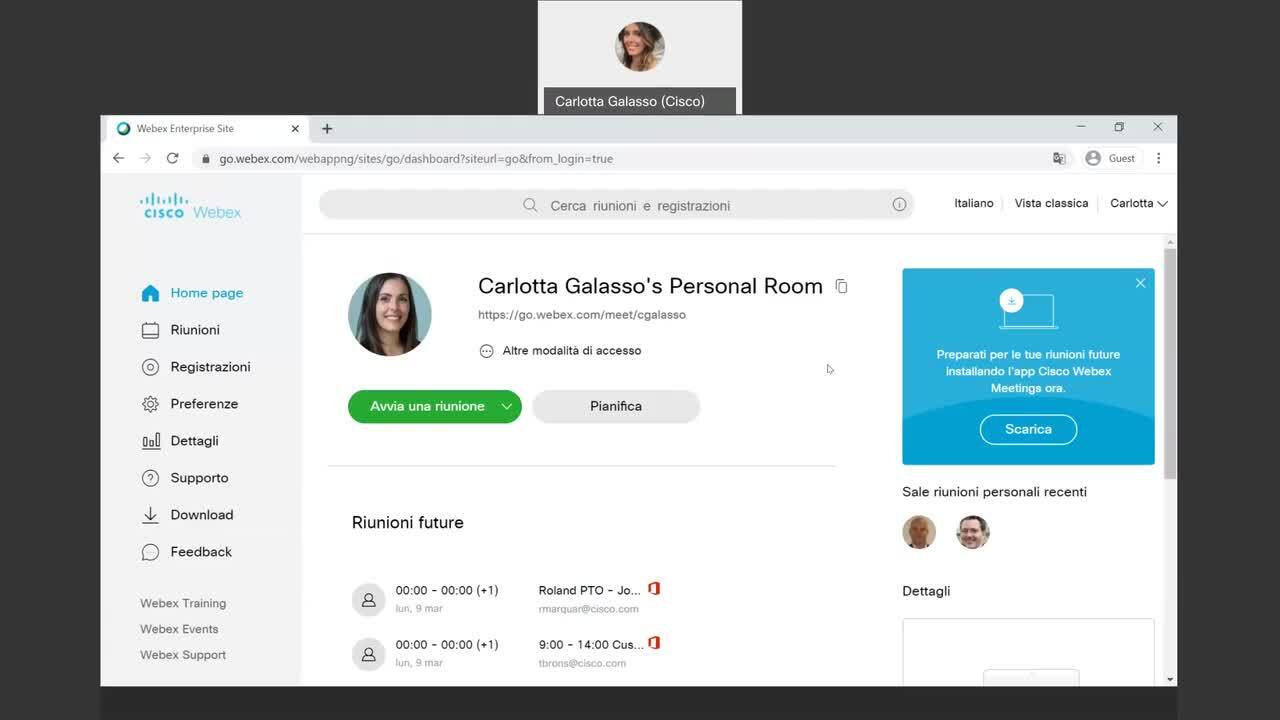Click the Feedback speech bubble icon
The width and height of the screenshot is (1280, 720).
[150, 552]
